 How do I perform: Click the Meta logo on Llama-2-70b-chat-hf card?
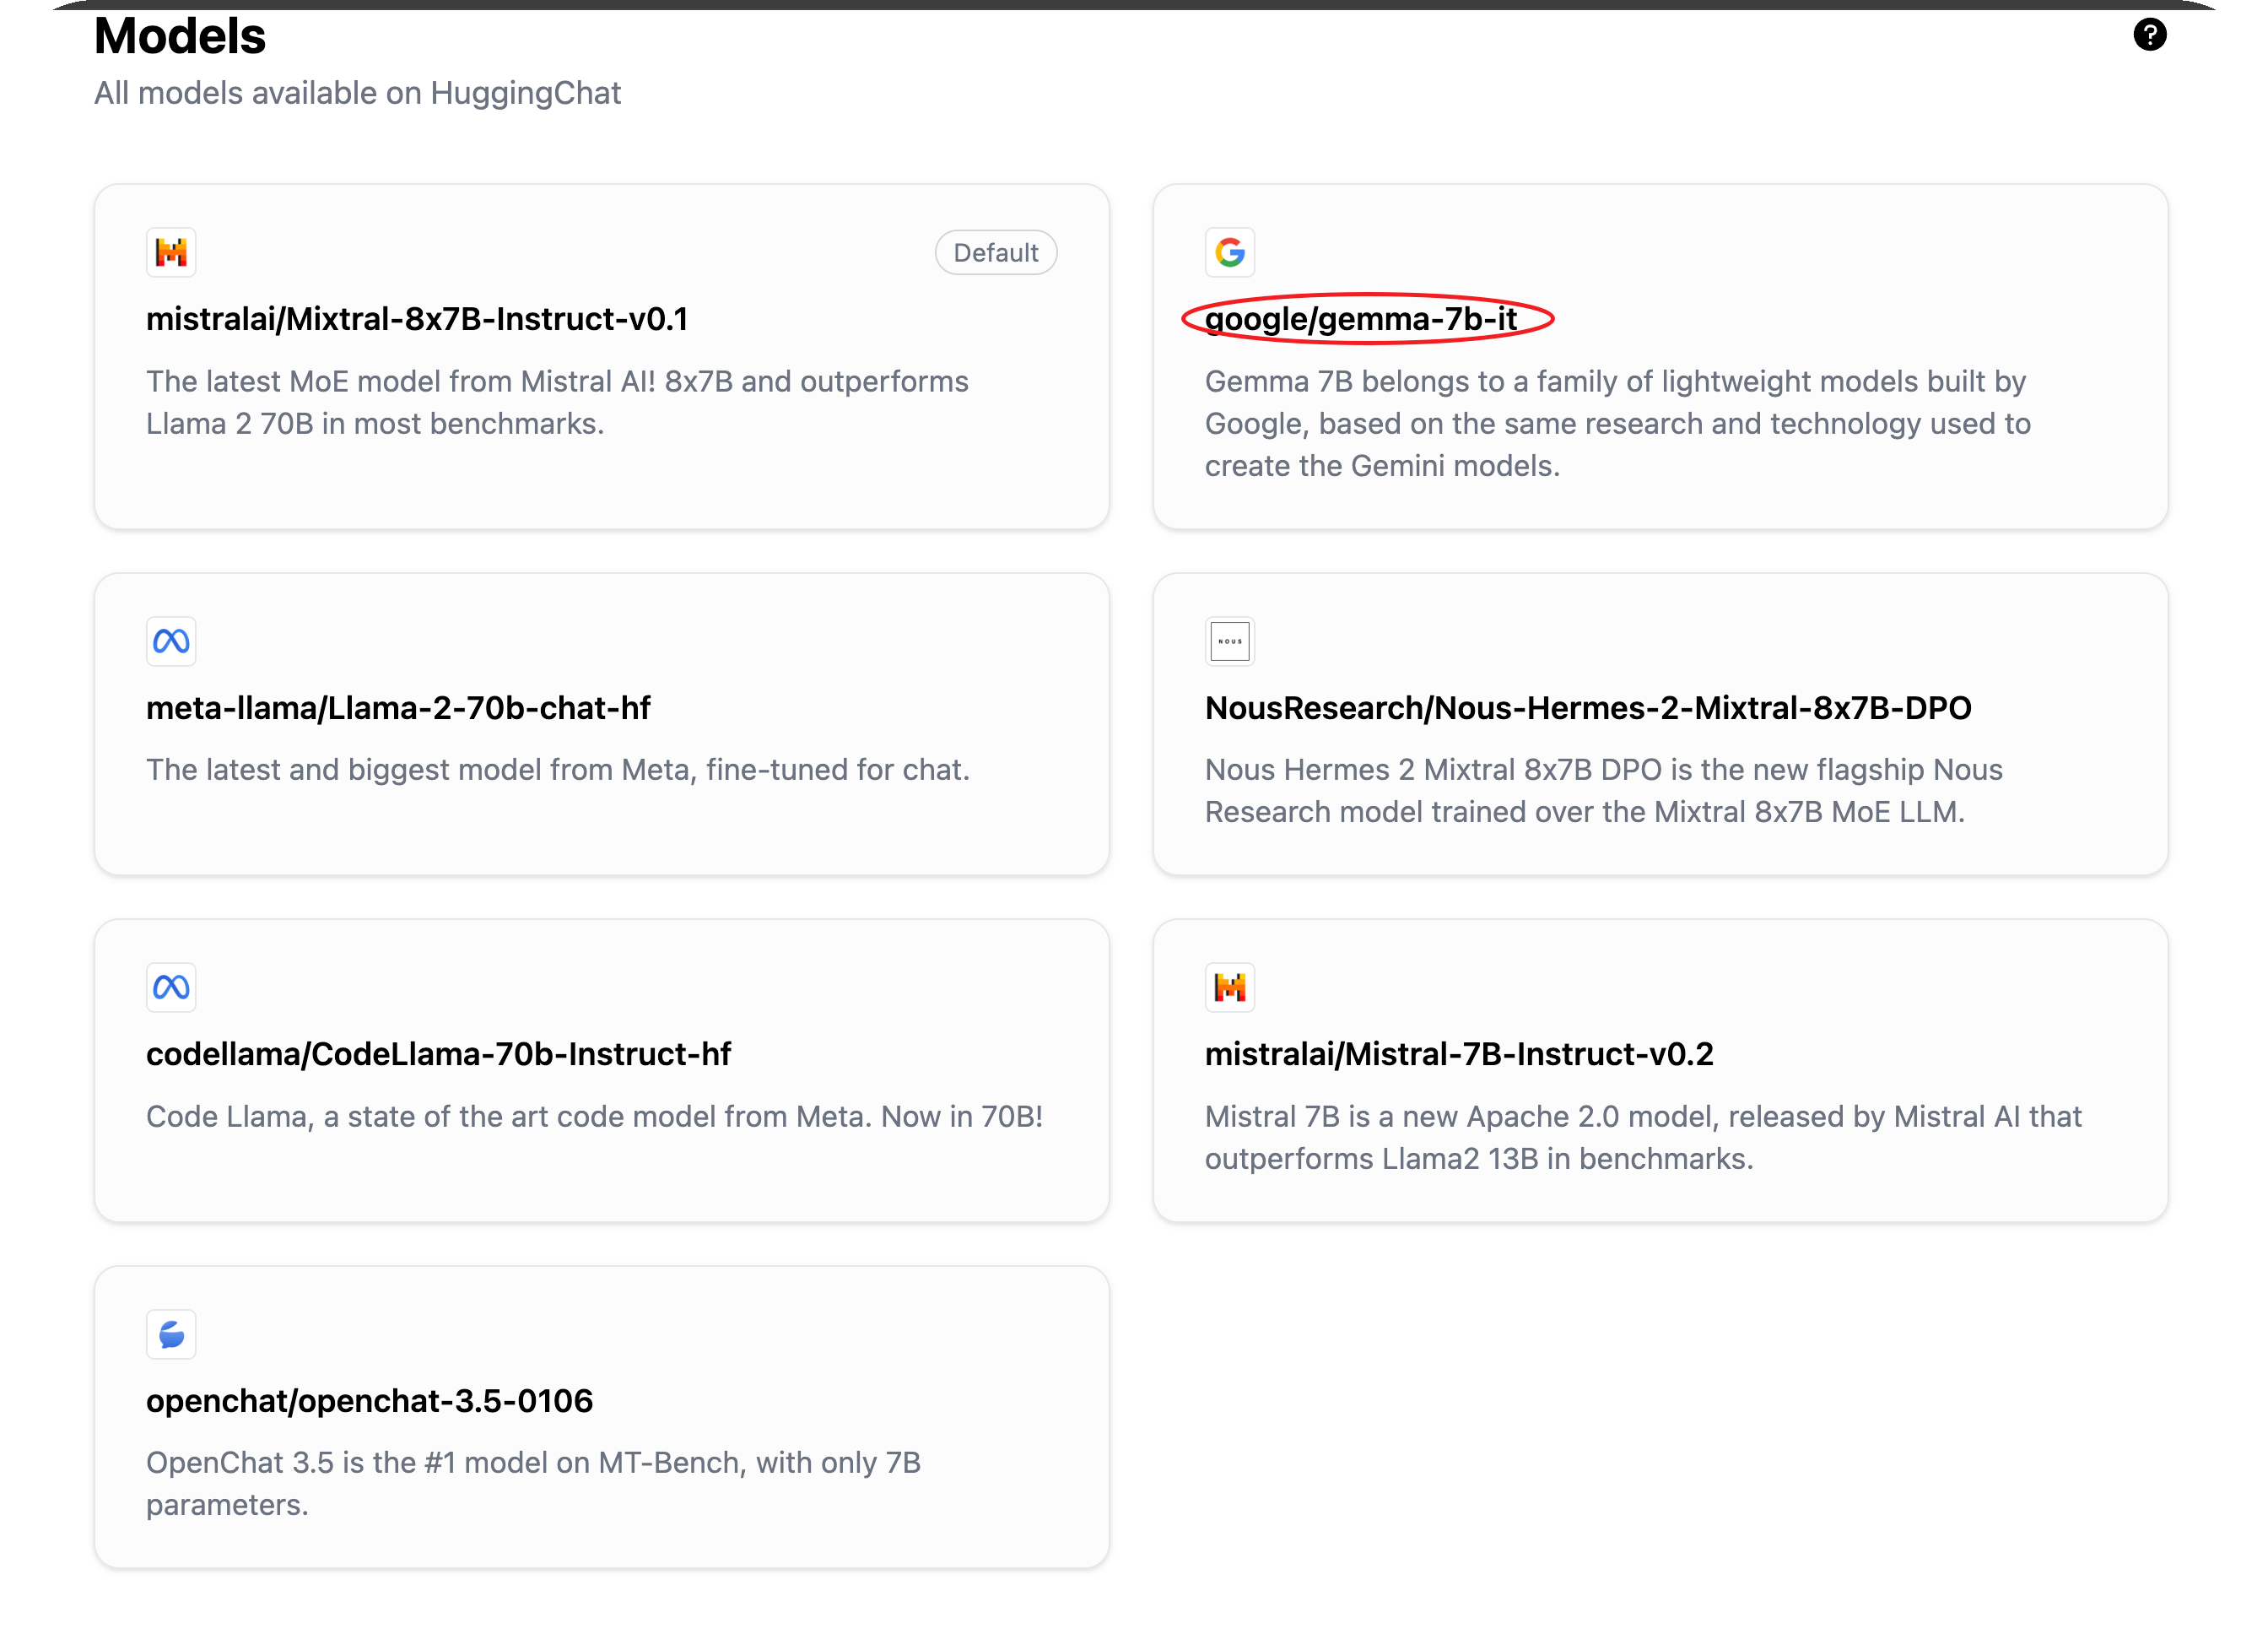point(171,641)
